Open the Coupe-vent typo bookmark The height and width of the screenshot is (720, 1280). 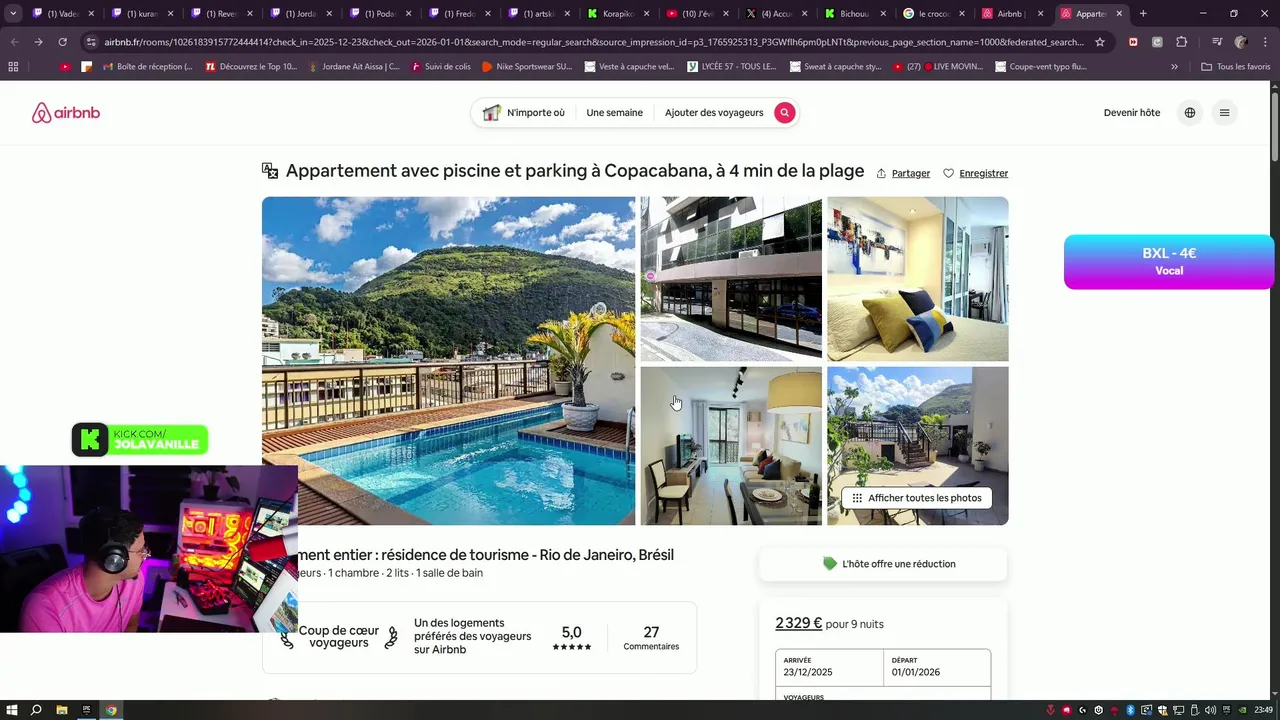tap(1042, 66)
